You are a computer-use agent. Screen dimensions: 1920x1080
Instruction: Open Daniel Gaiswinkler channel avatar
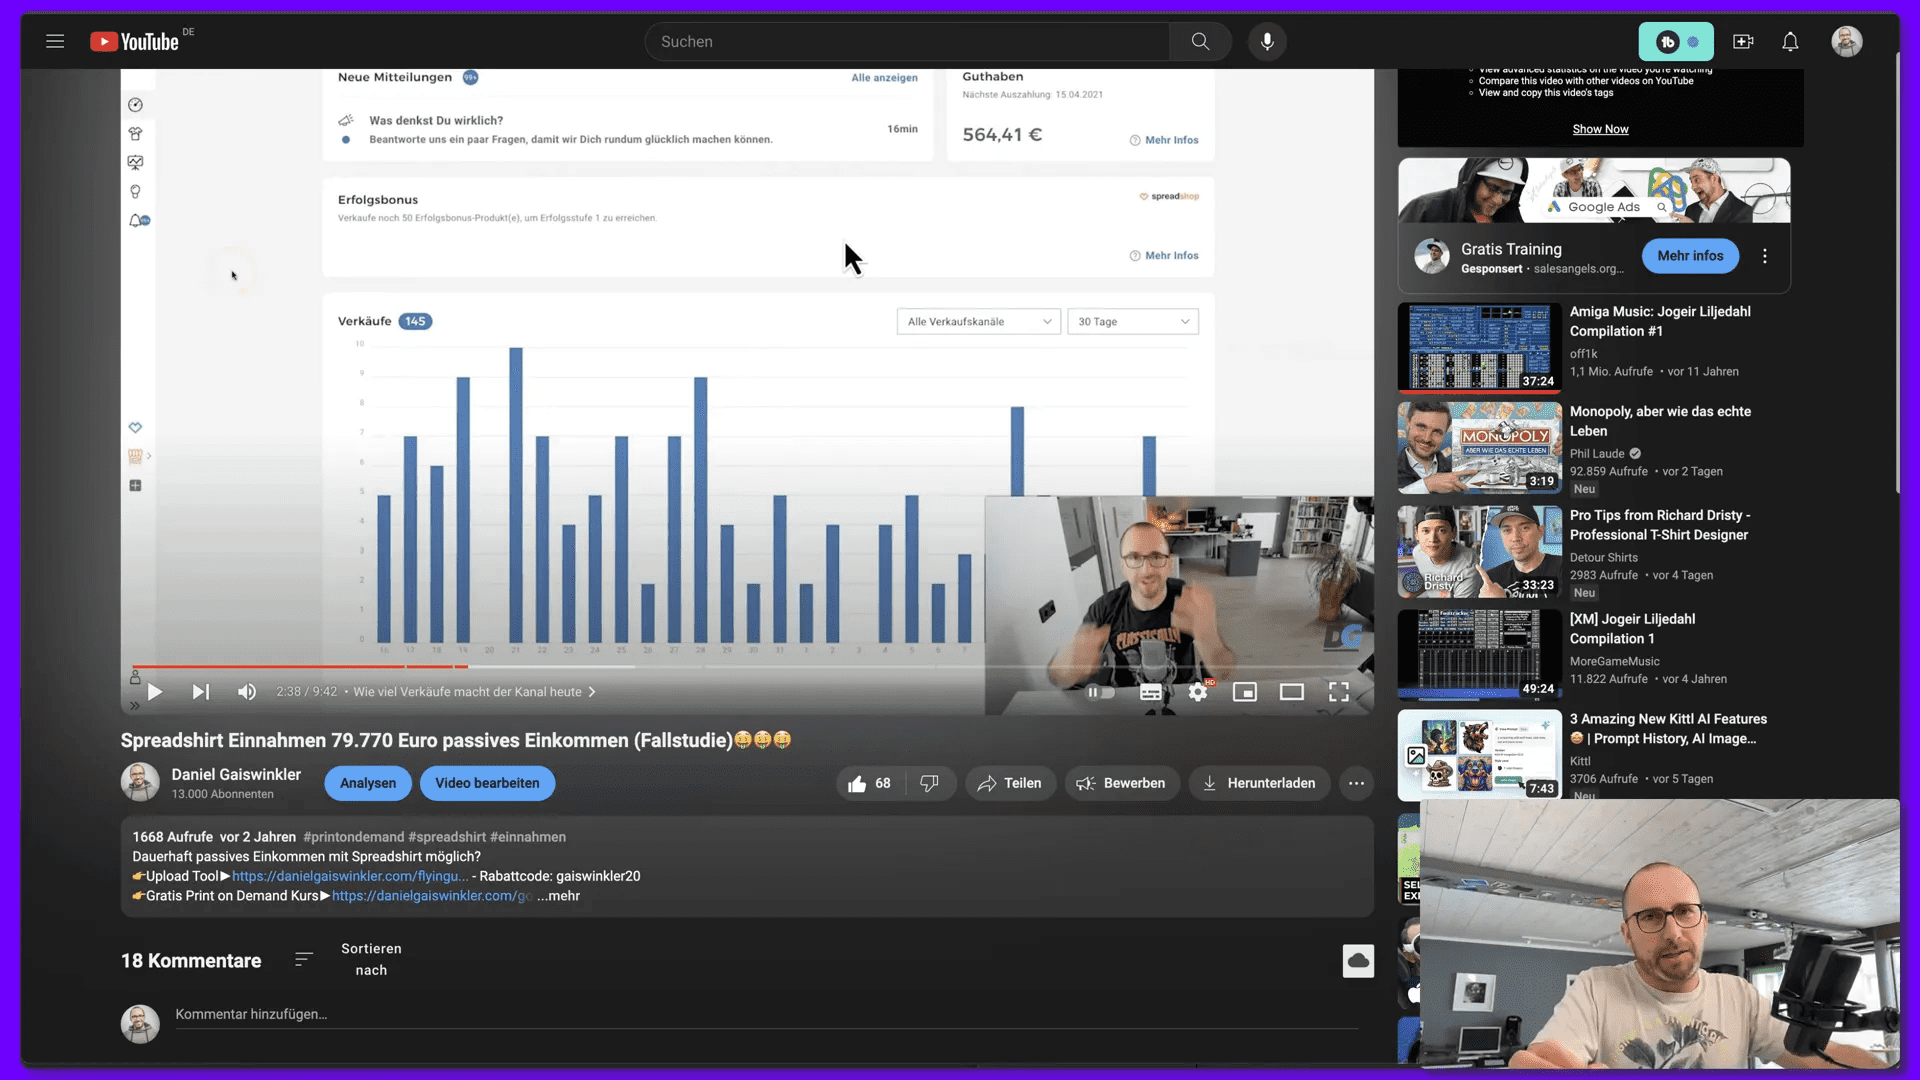[140, 782]
